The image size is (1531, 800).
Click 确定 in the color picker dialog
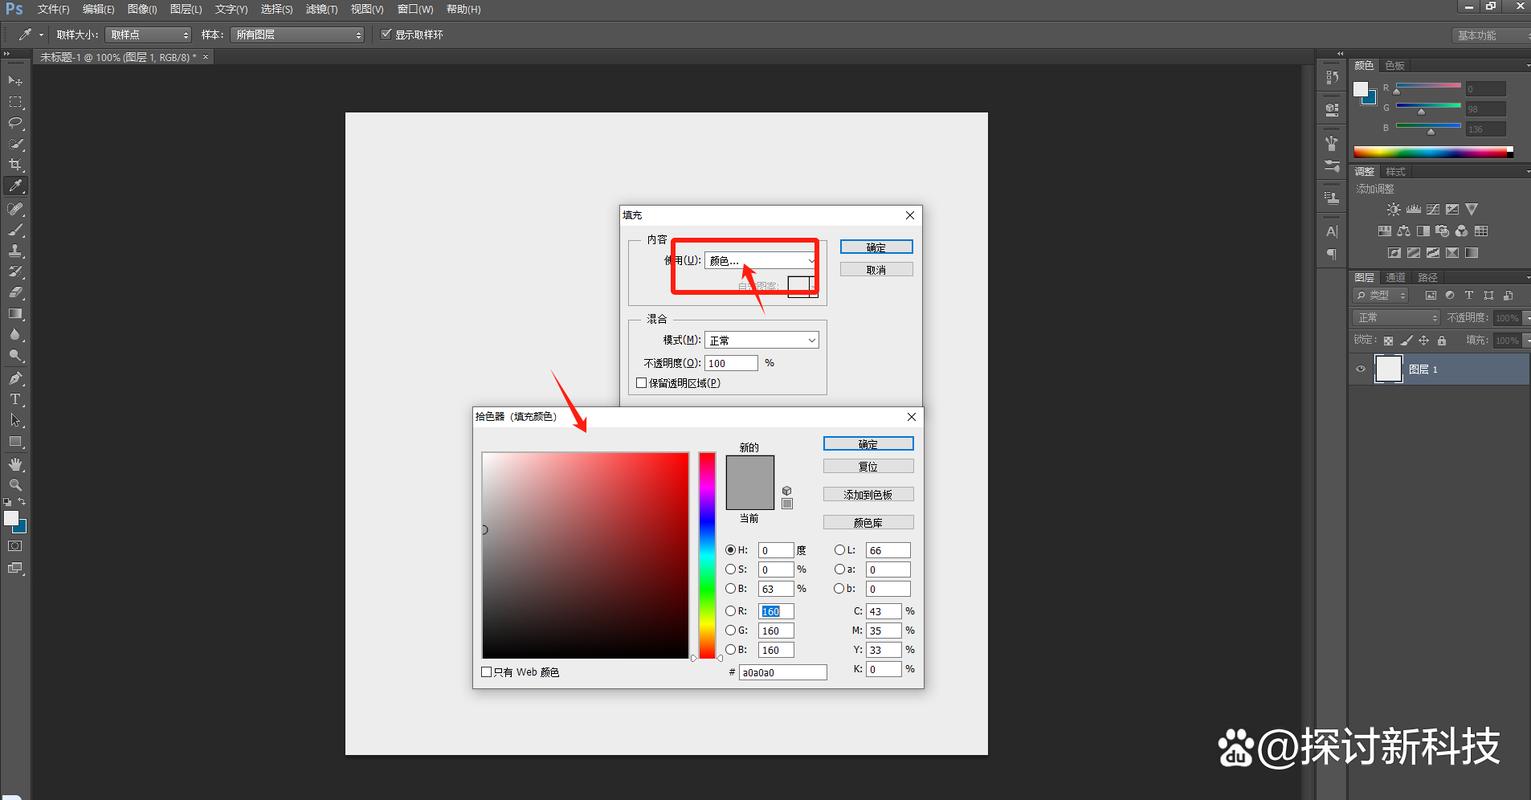click(868, 444)
